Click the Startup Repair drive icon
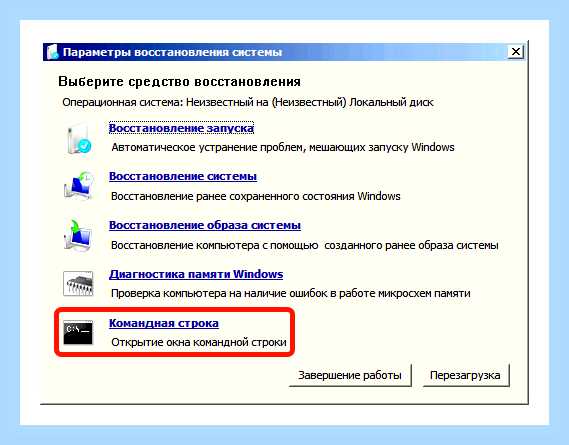The image size is (569, 445). pos(79,138)
